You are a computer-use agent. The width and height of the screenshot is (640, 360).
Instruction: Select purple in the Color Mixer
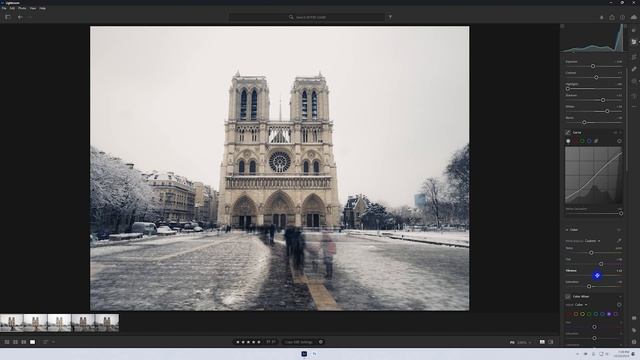tap(609, 314)
